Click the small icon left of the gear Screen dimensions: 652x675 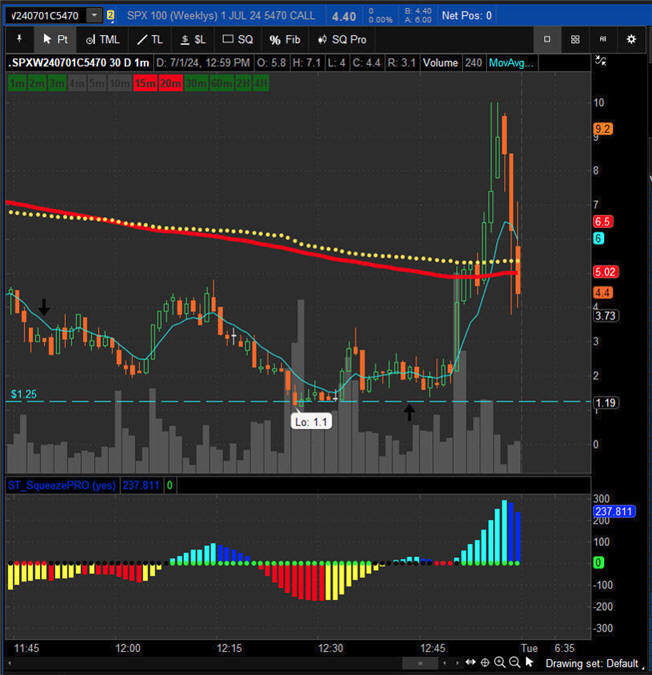point(603,39)
